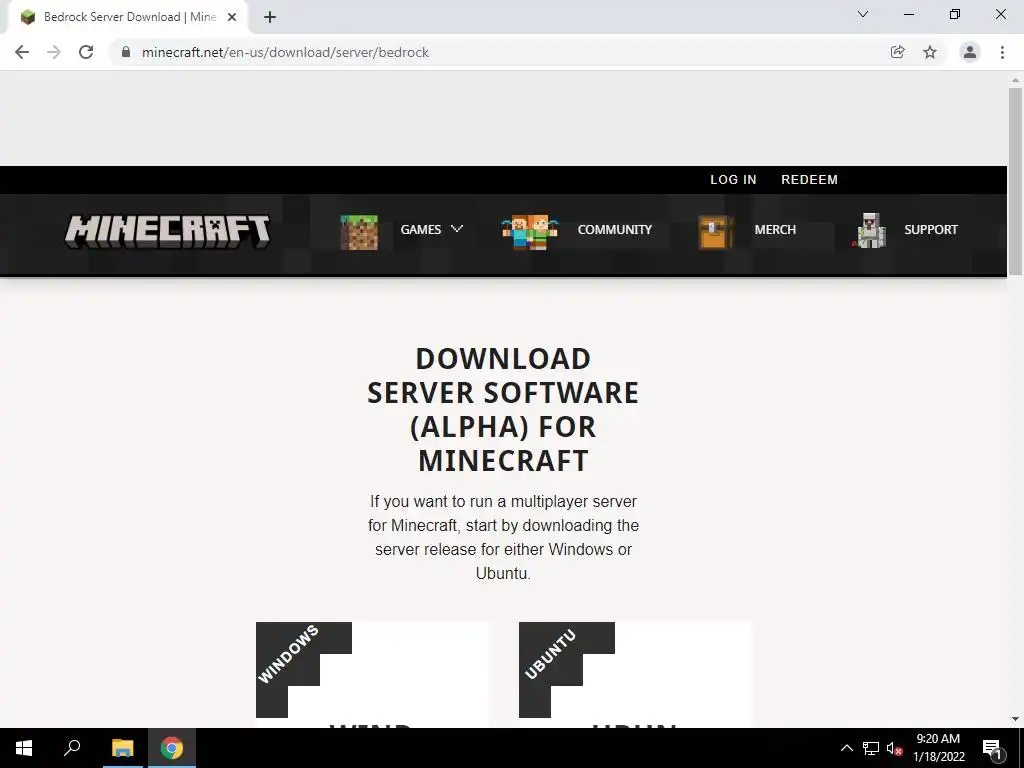Close the Bedrock Server Download tab
Viewport: 1024px width, 768px height.
(232, 17)
